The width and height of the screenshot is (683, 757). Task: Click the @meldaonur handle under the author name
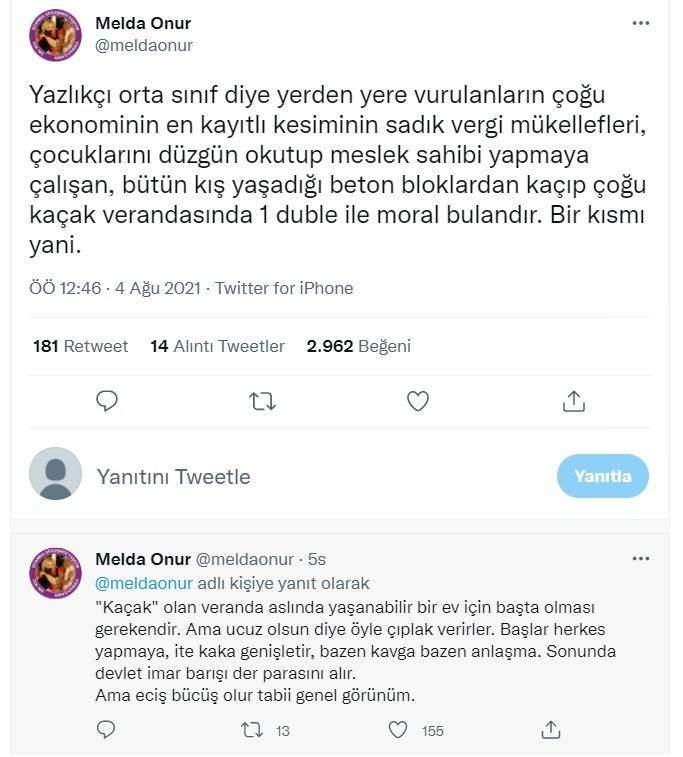(144, 45)
